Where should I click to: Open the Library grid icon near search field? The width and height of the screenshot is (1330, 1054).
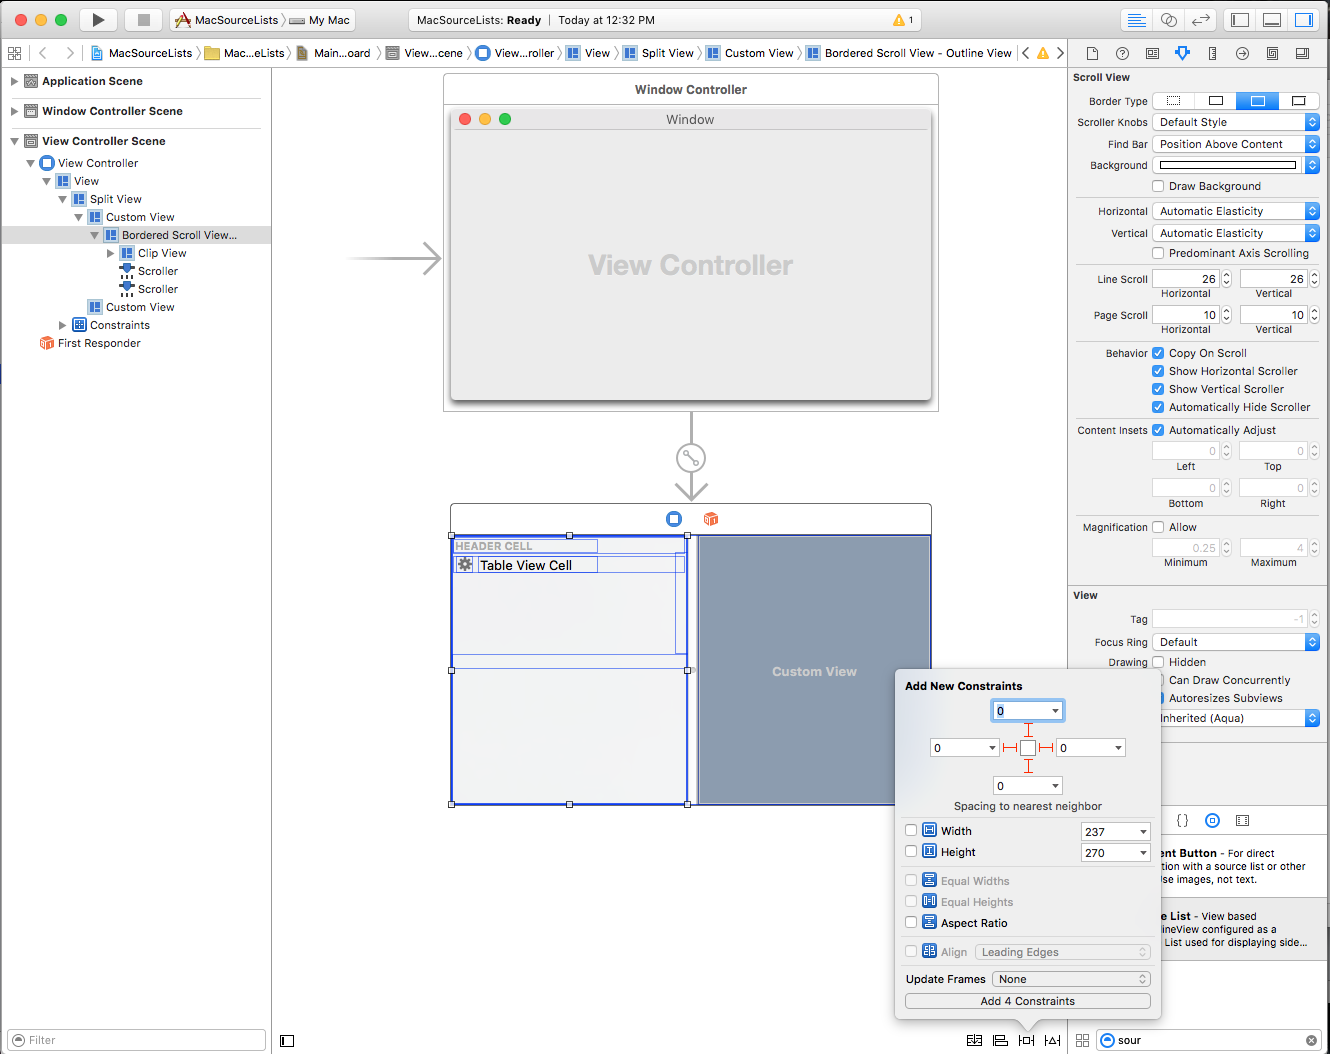(1082, 1040)
